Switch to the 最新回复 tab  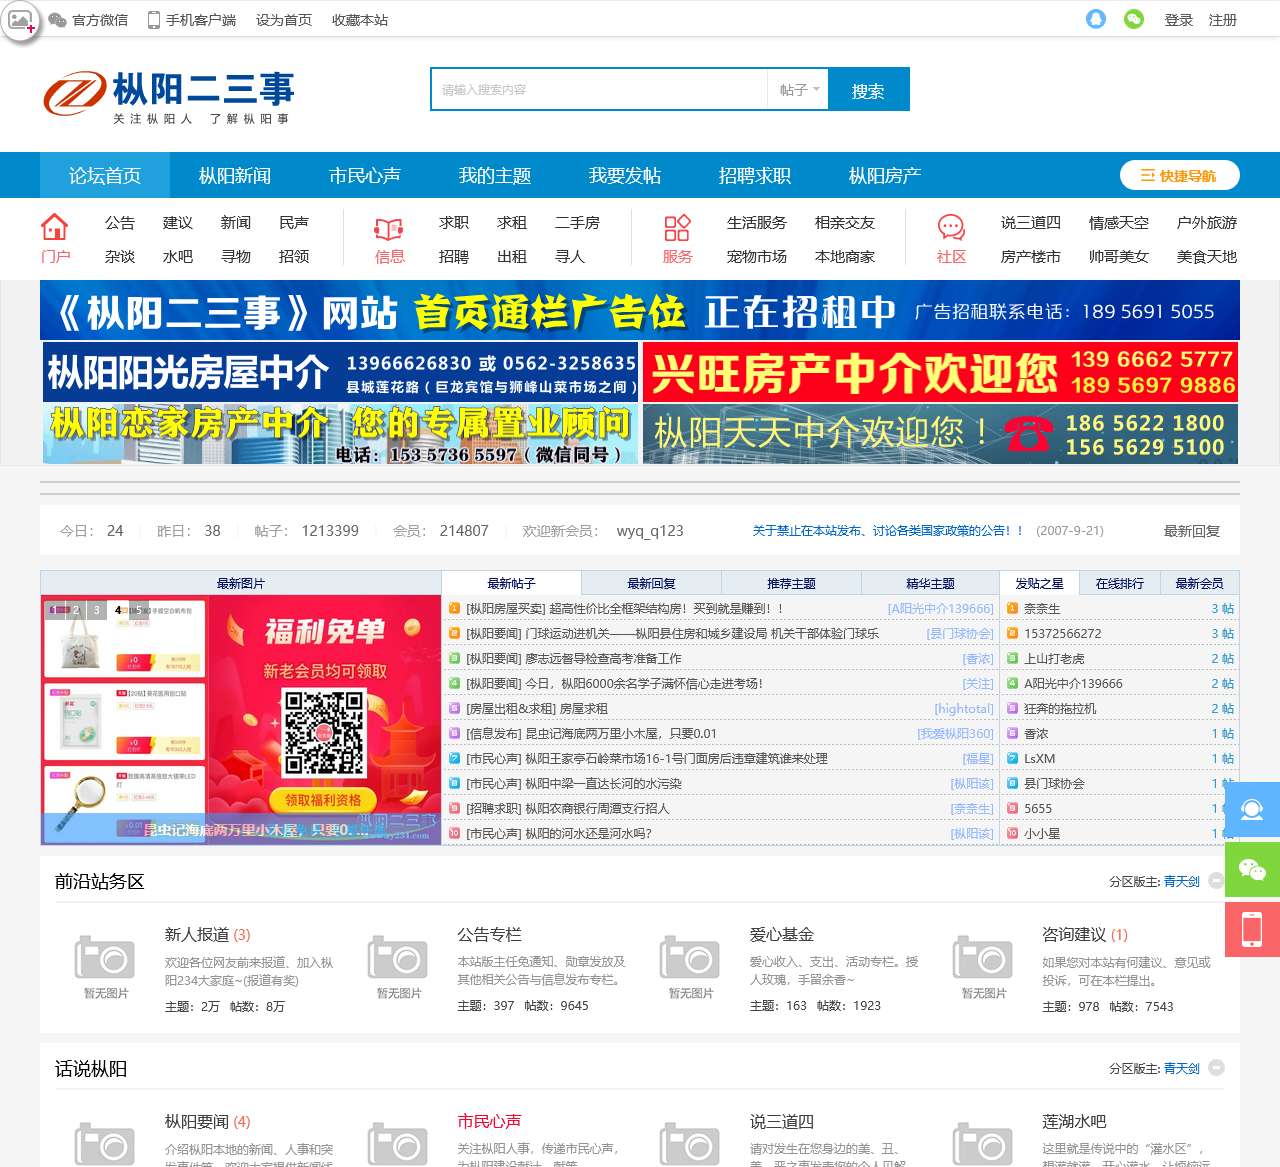650,582
